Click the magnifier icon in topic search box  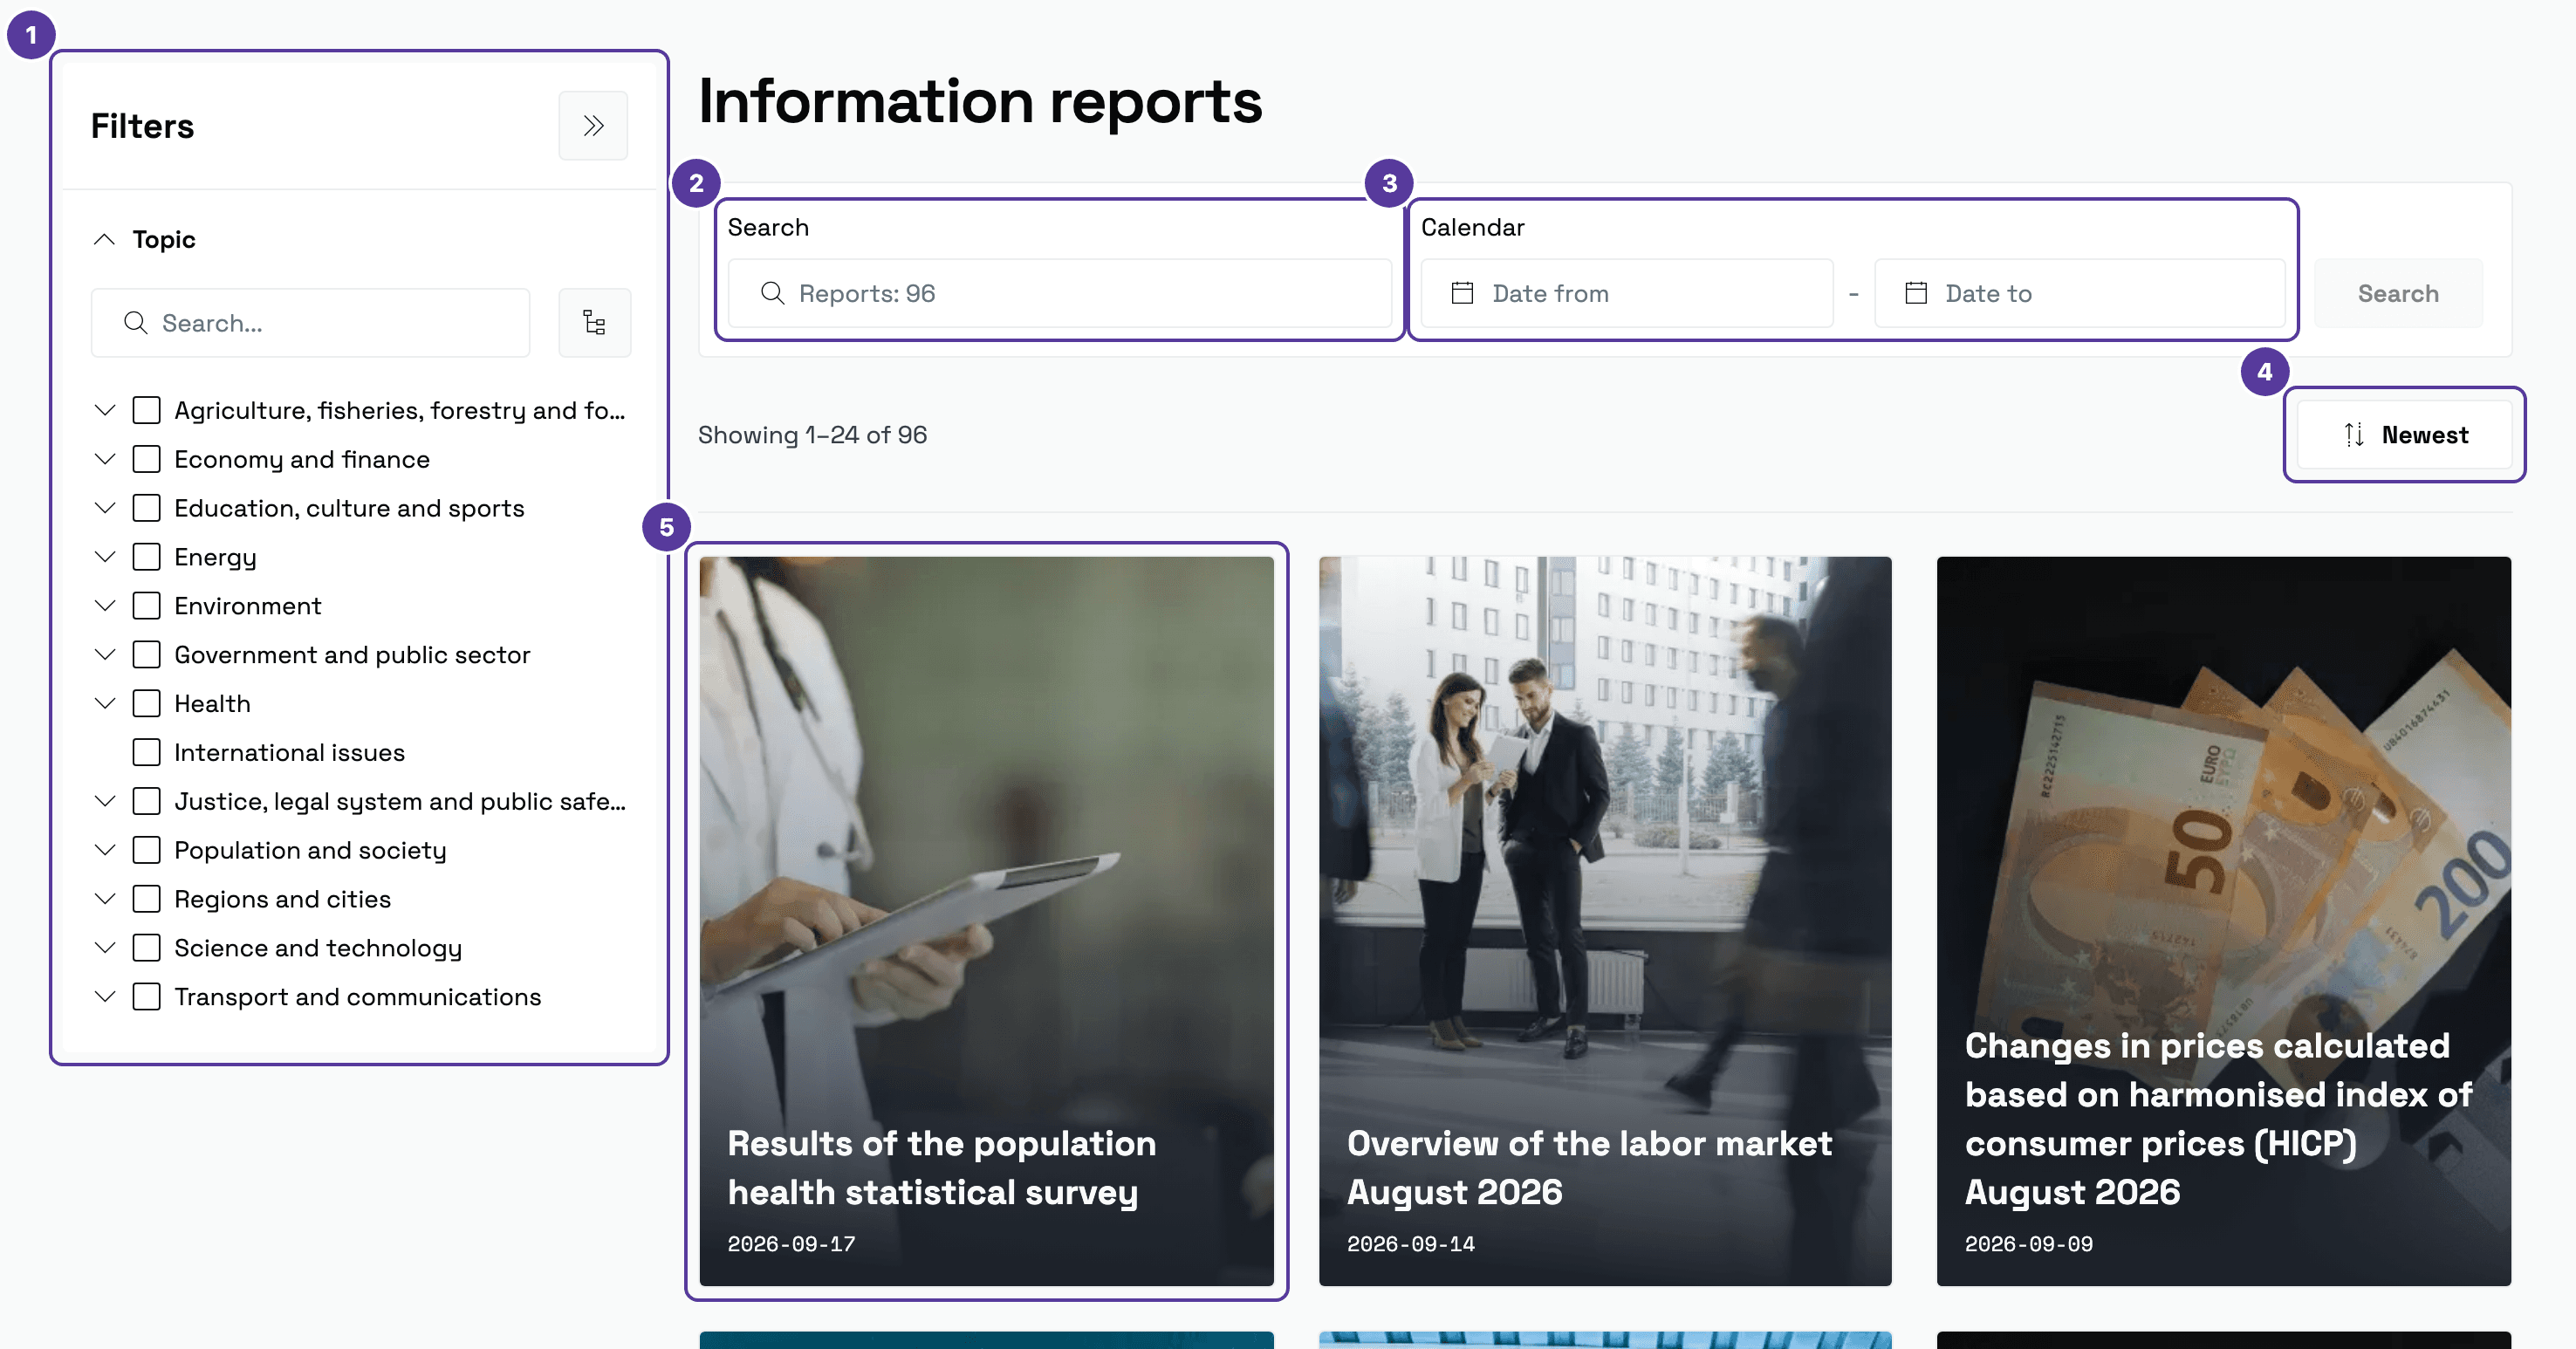(x=135, y=323)
